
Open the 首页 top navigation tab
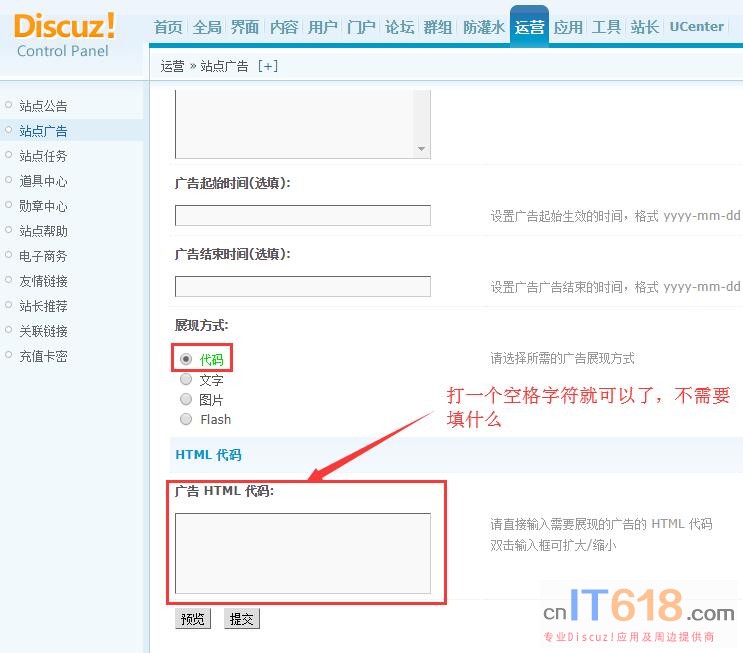168,27
